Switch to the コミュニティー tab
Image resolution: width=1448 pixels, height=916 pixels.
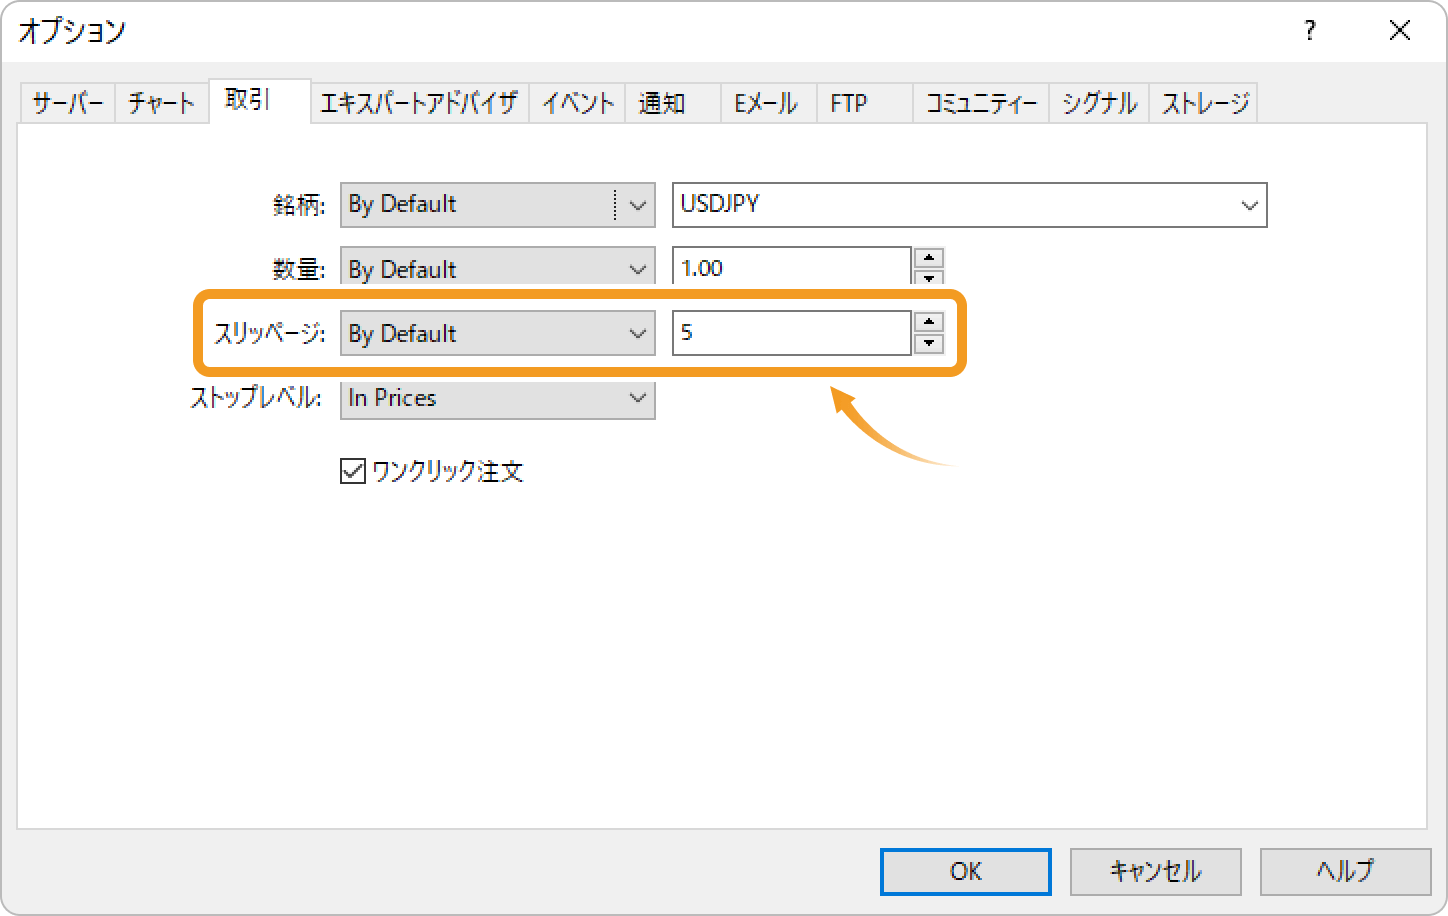pos(980,103)
